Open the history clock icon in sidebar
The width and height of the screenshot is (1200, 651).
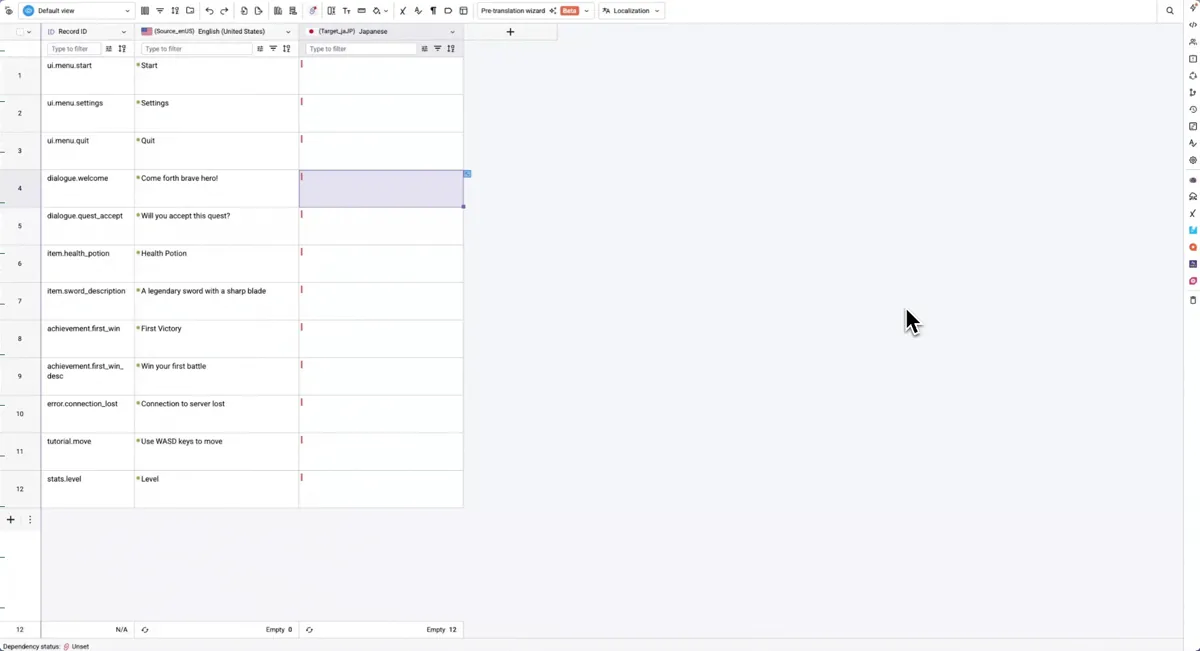(x=1193, y=110)
